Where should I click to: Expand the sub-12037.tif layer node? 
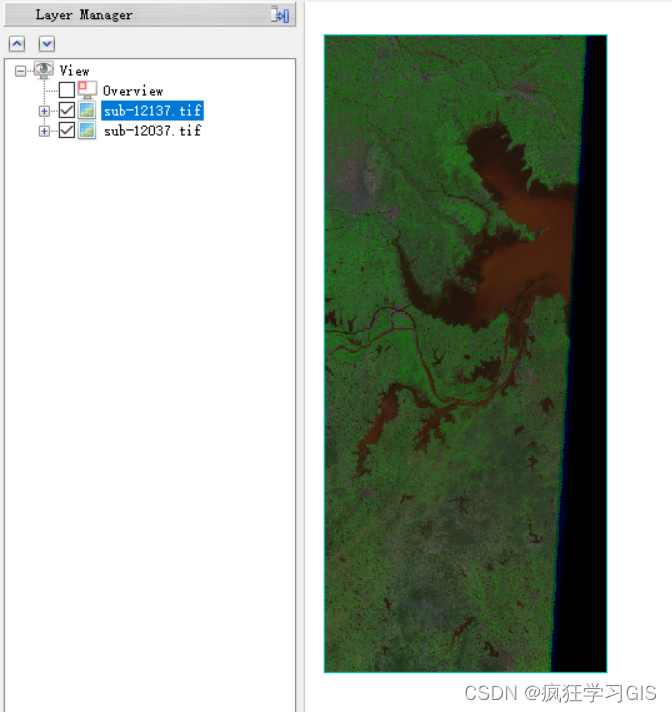click(x=44, y=131)
